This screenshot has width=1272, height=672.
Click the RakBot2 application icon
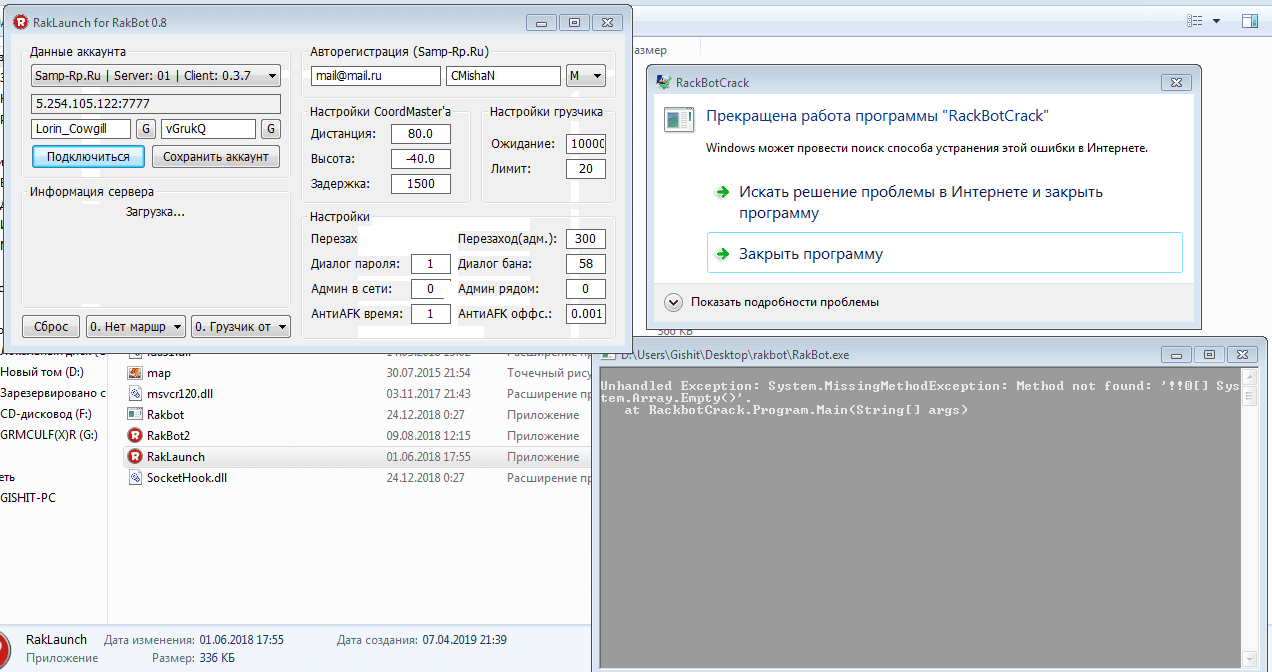[x=135, y=436]
